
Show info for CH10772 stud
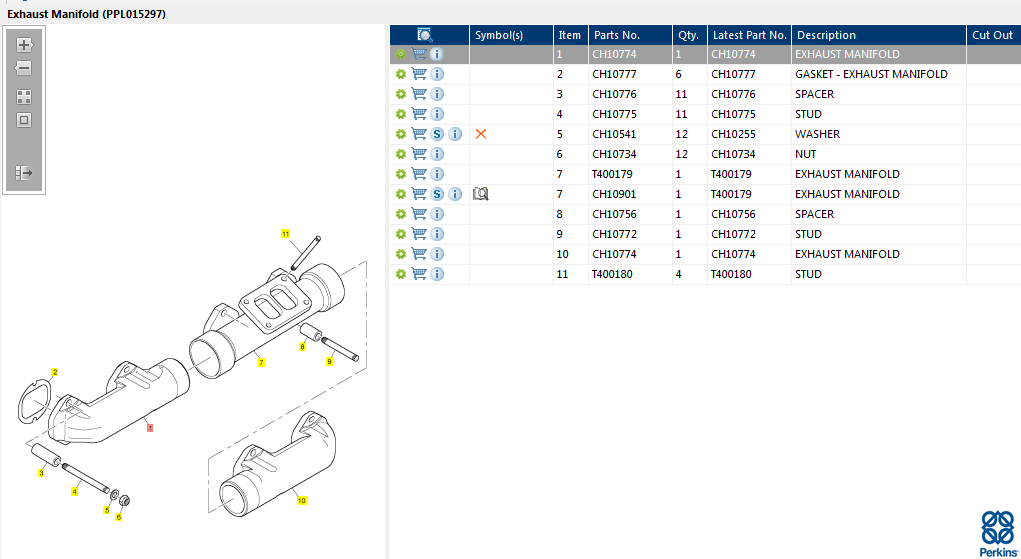pyautogui.click(x=438, y=234)
